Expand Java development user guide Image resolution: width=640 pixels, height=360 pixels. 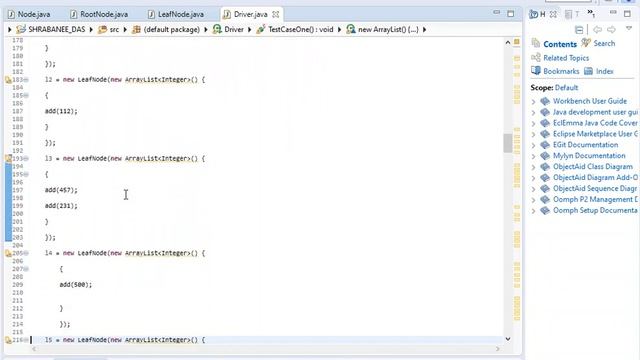click(533, 112)
